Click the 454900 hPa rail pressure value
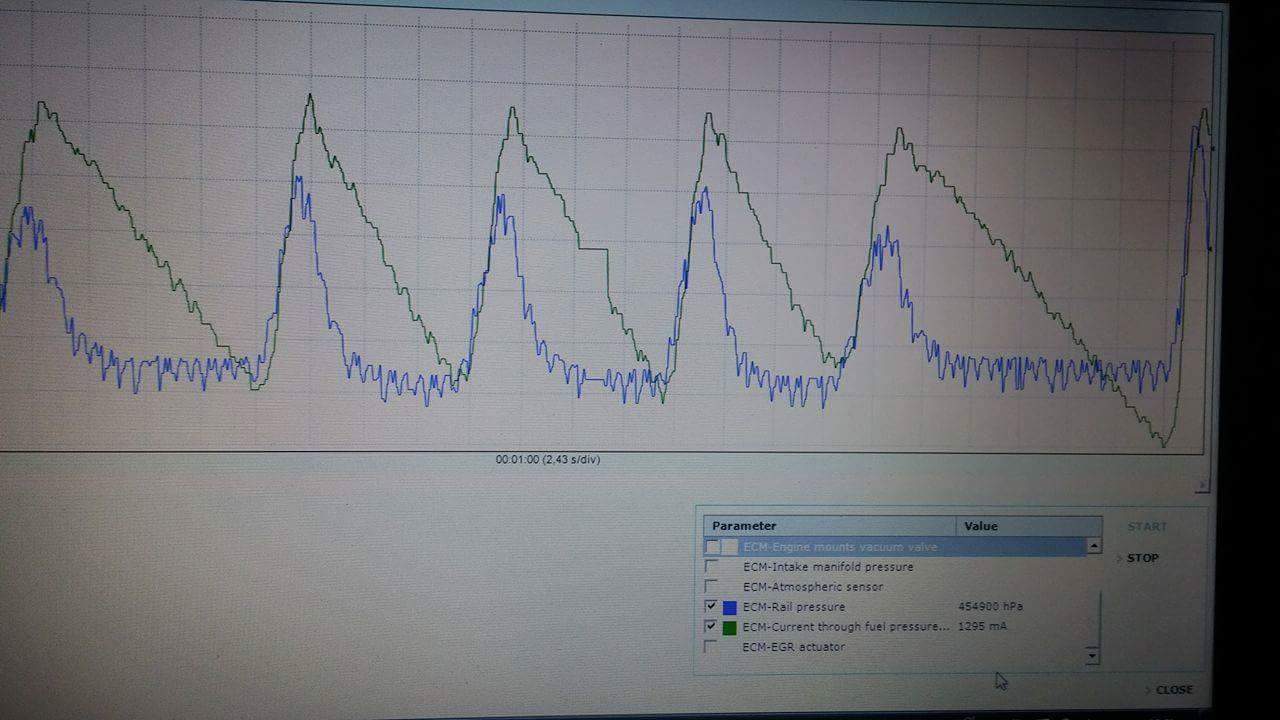 tap(990, 607)
